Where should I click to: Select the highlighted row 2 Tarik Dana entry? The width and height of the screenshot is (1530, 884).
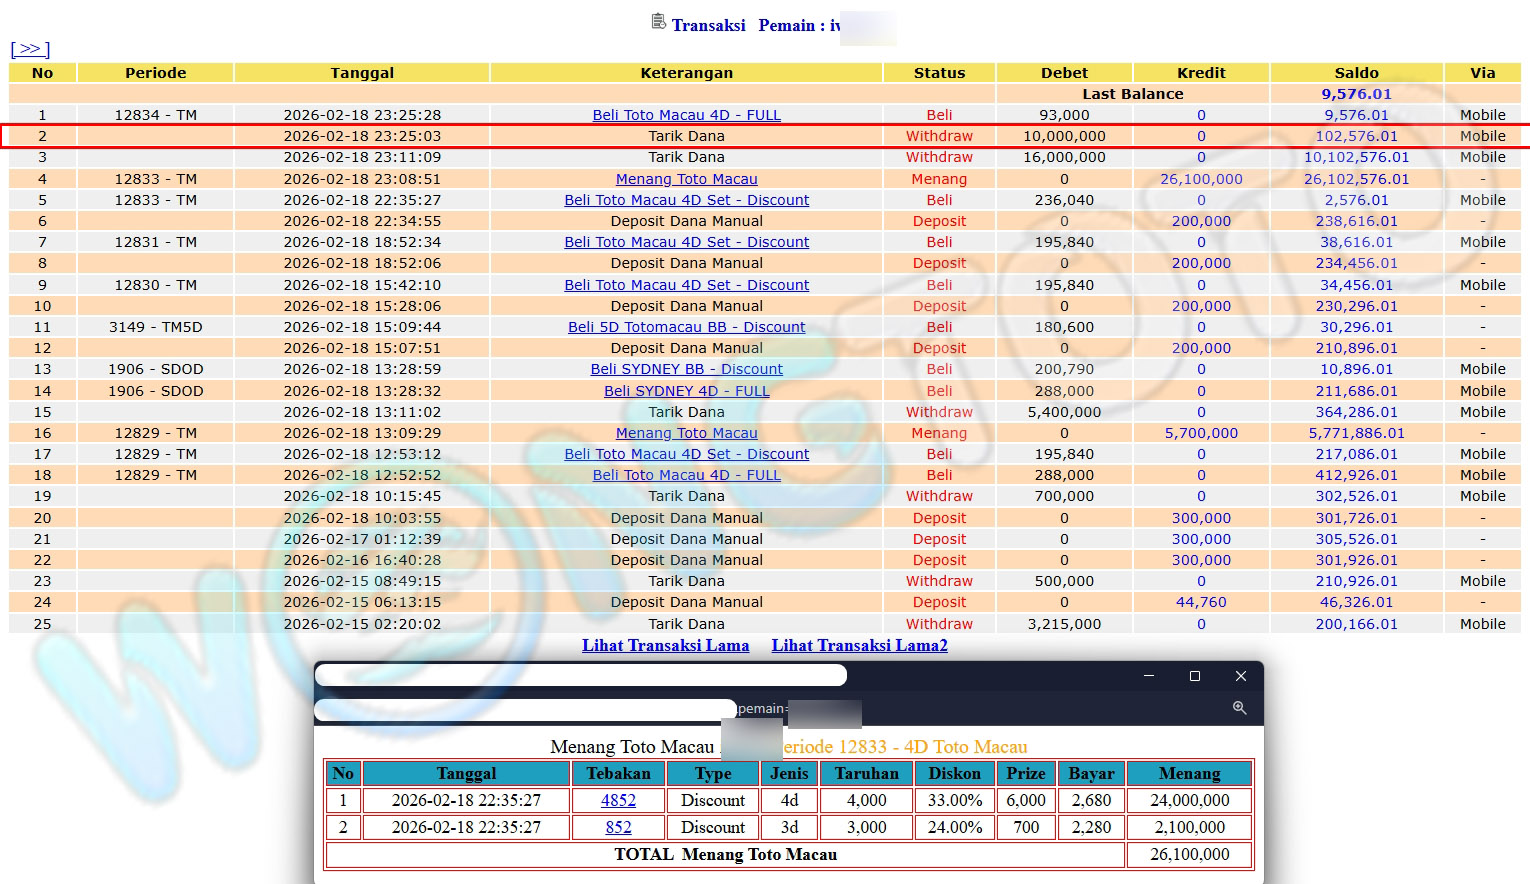[686, 136]
